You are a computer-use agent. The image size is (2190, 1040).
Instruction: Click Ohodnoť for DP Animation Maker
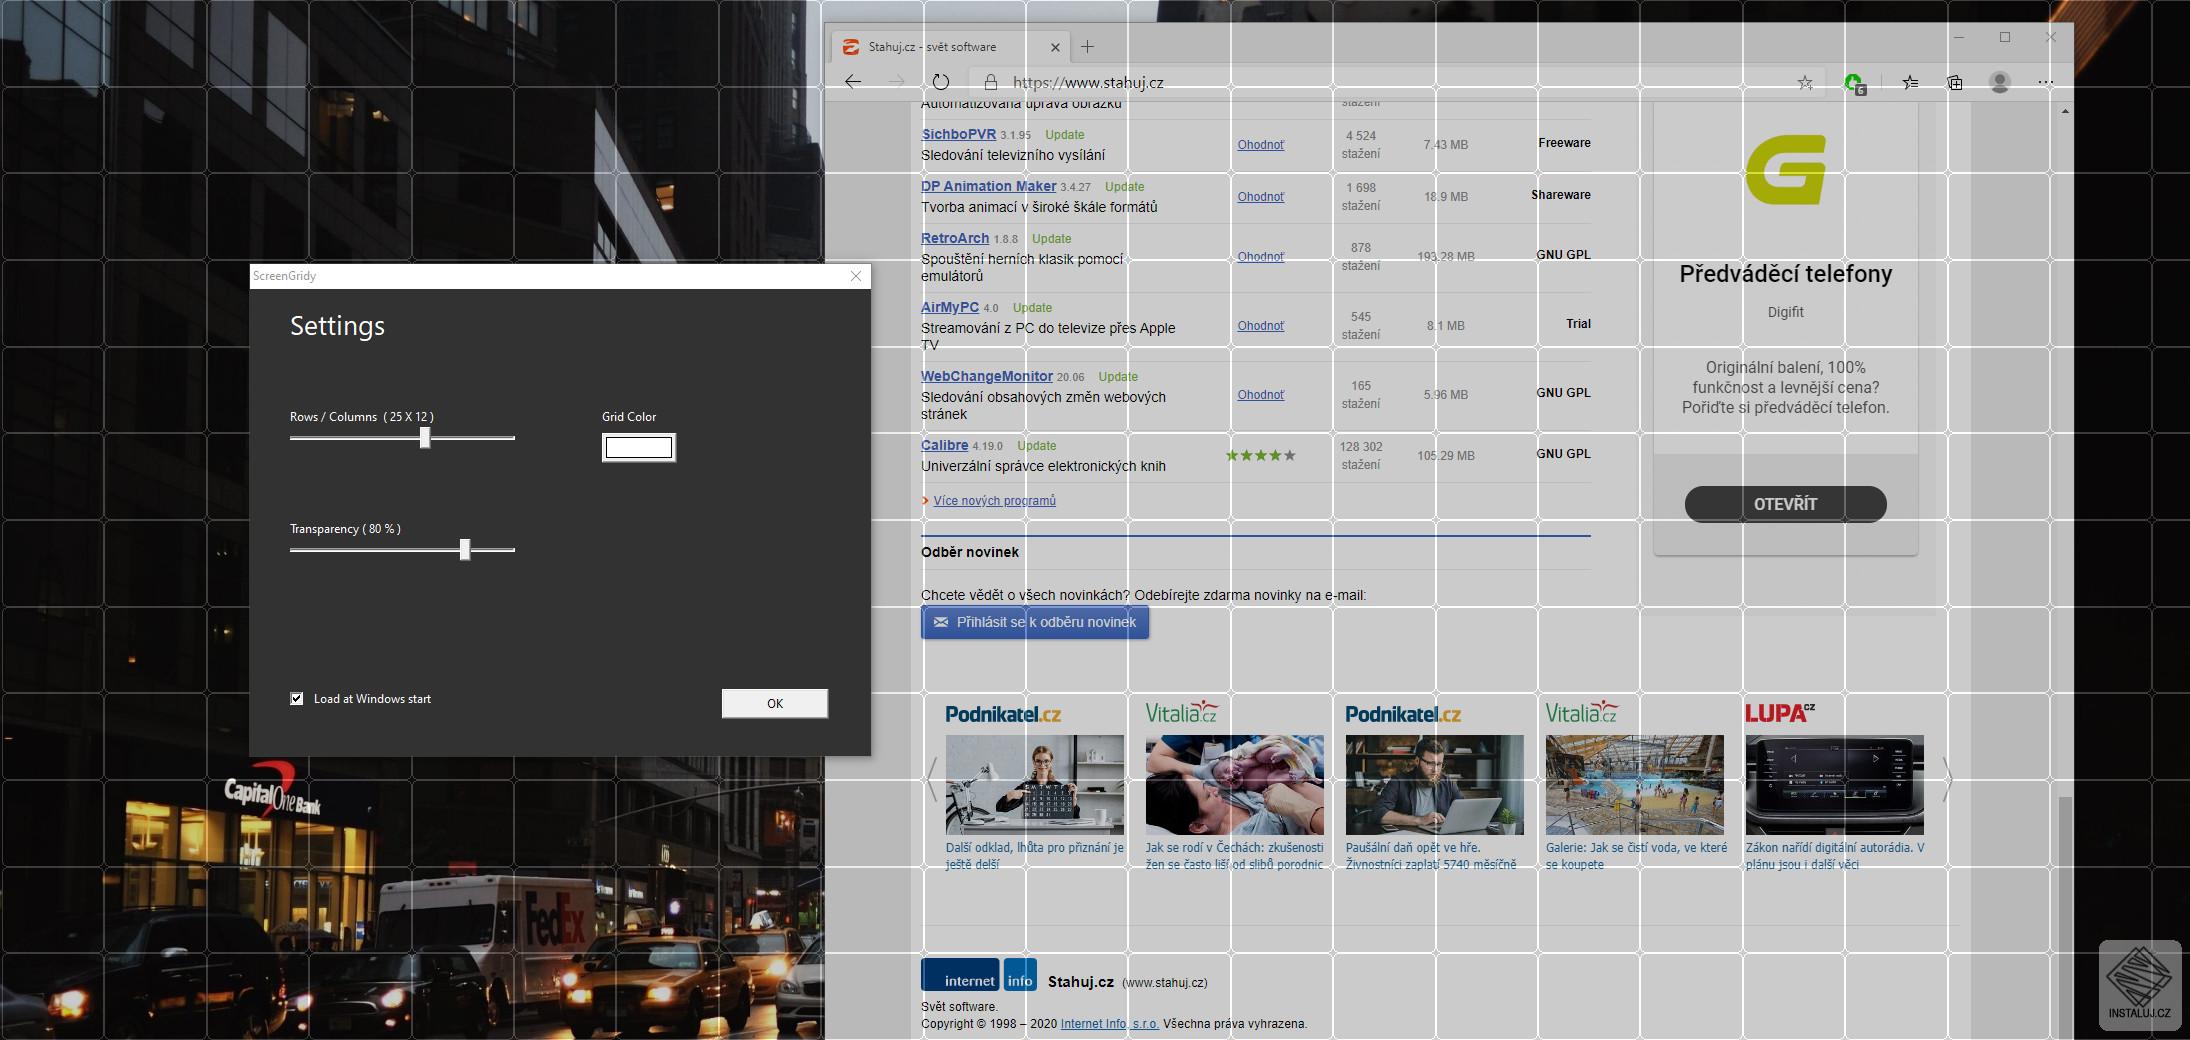(x=1261, y=197)
